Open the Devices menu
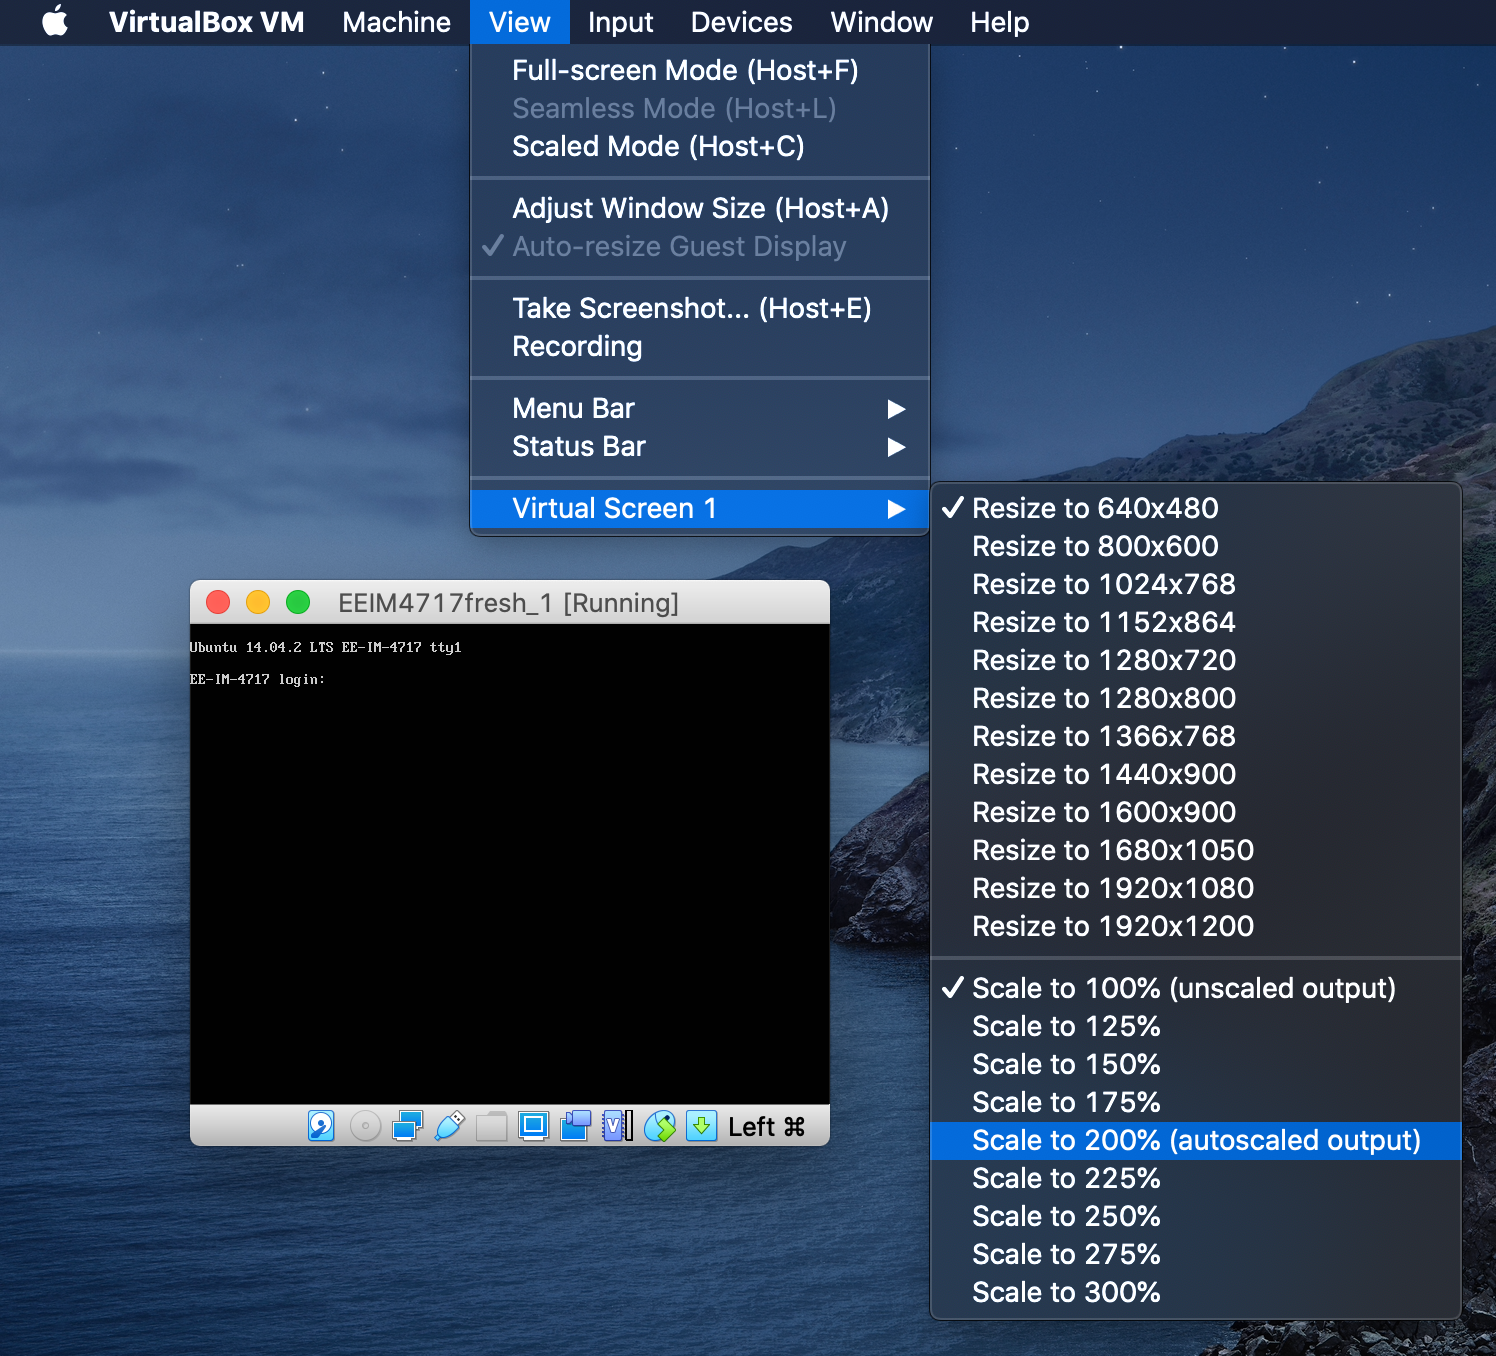1496x1356 pixels. (741, 22)
